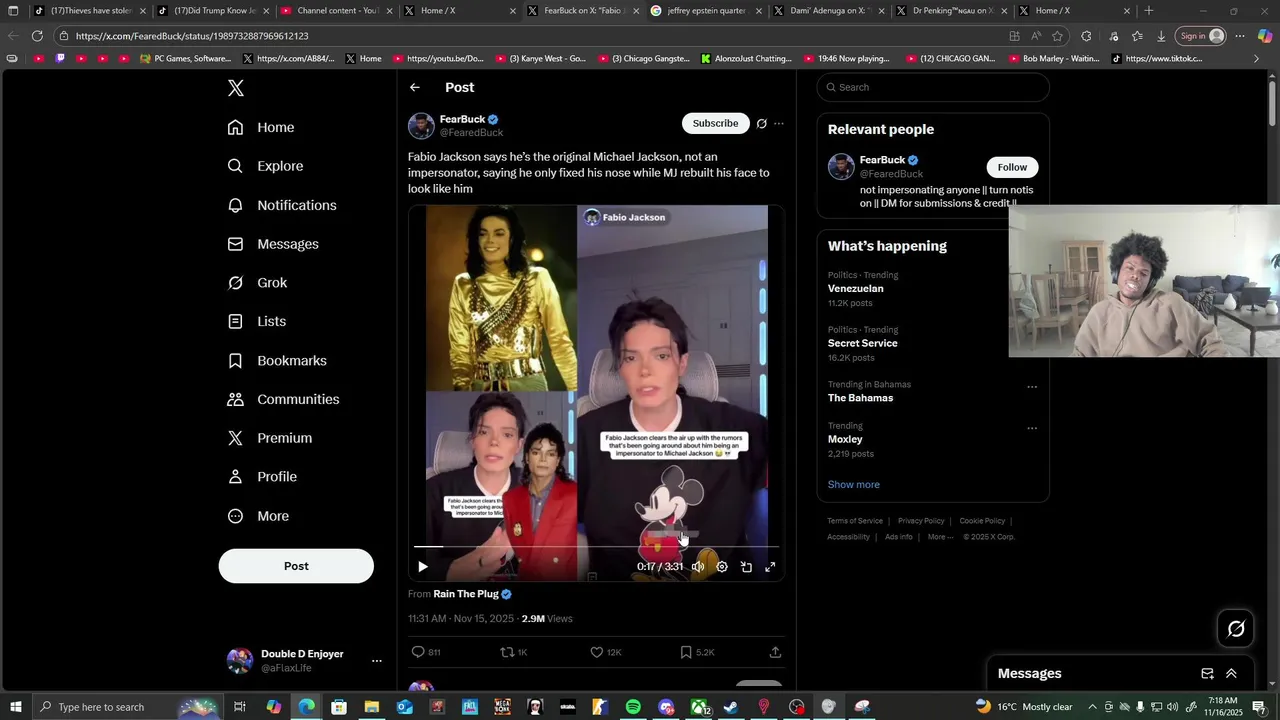Go back with the Post arrow
Screen dimensions: 1280x720
click(415, 87)
